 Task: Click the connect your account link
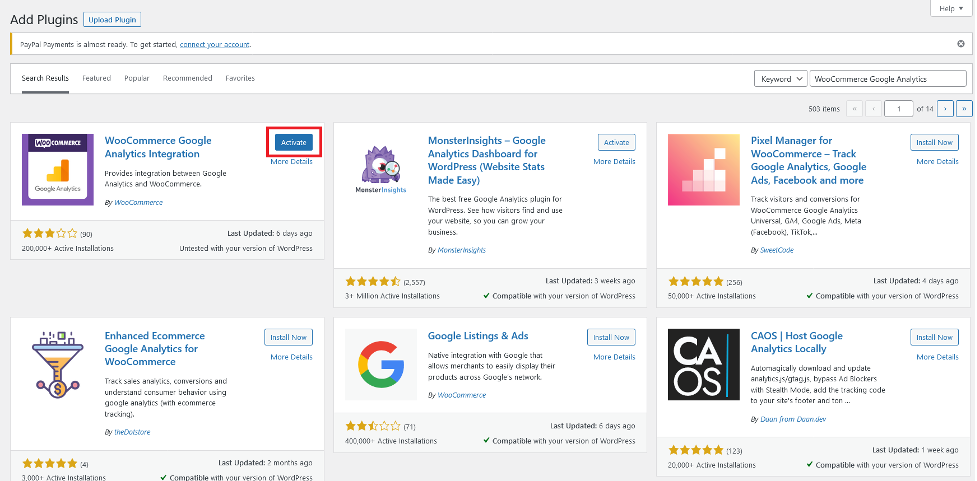click(215, 44)
